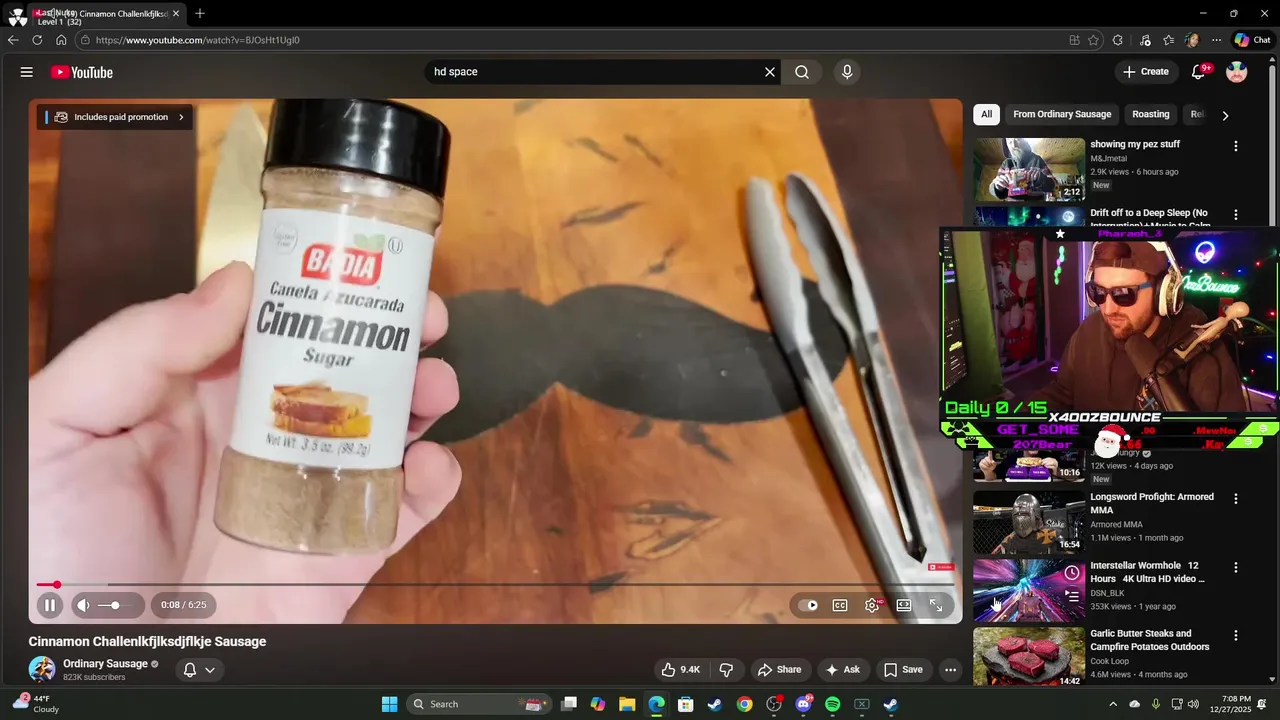1280x720 pixels.
Task: Open a new browser tab
Action: [200, 14]
